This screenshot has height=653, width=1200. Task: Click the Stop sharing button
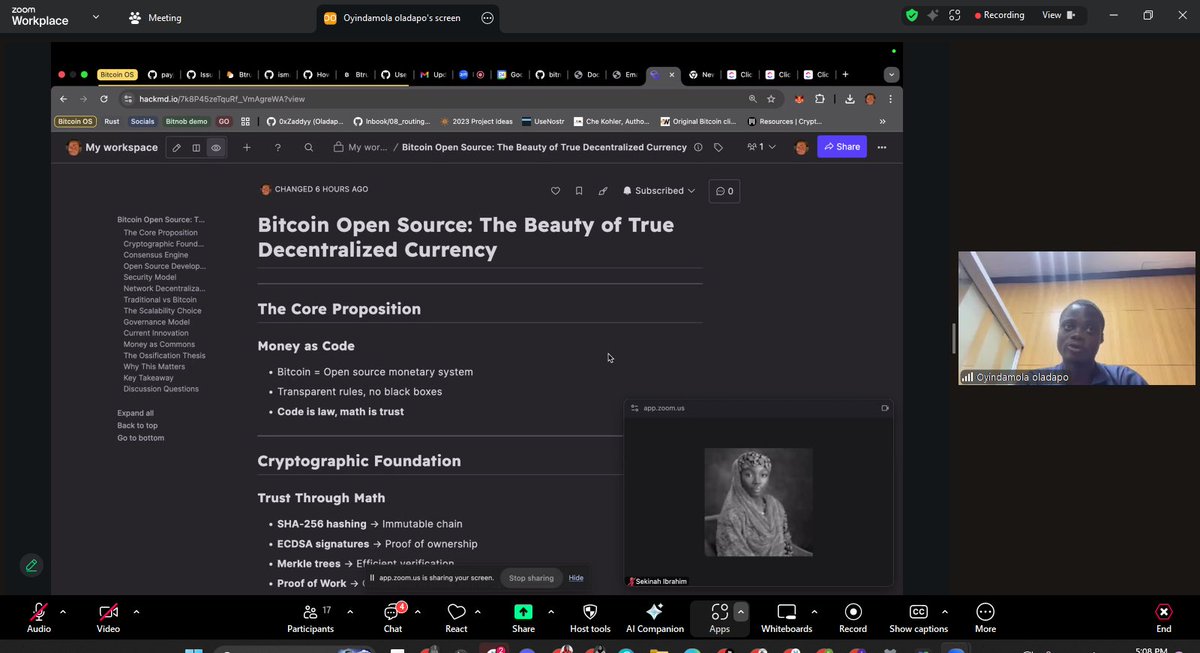531,578
